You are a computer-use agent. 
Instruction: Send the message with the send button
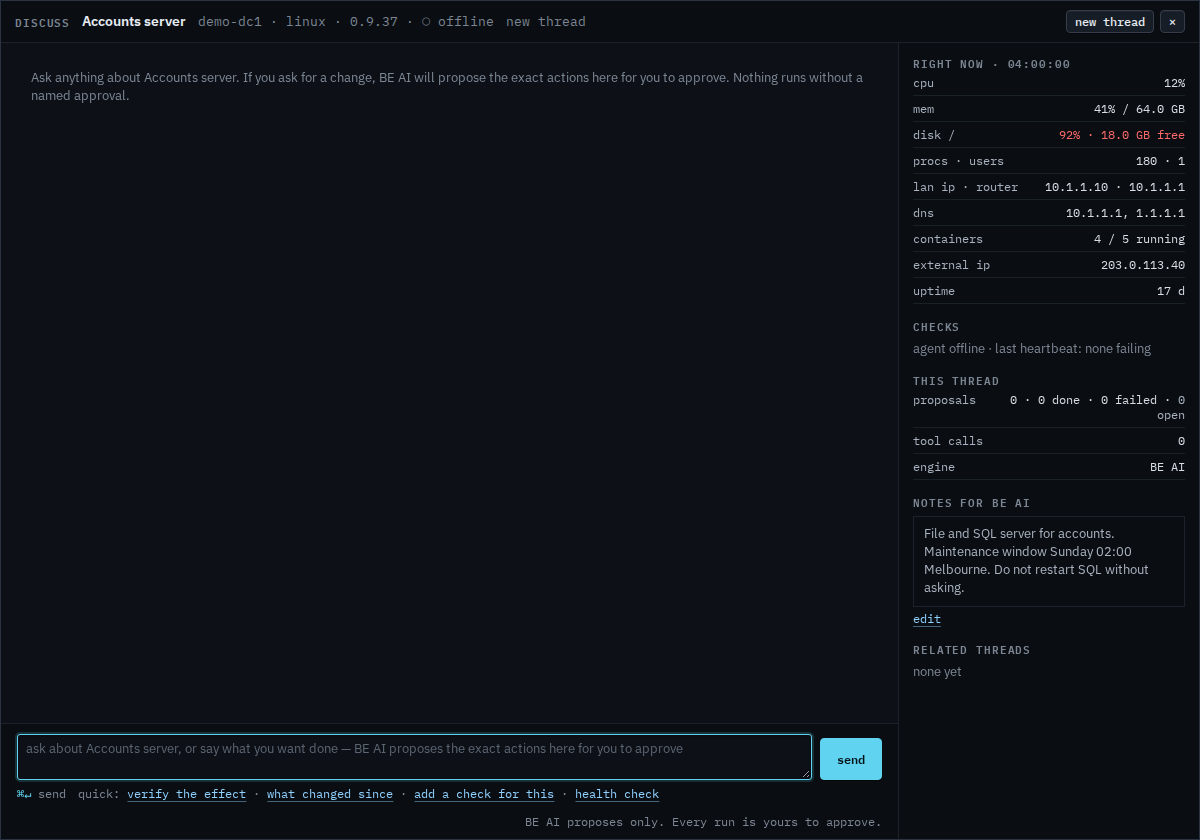tap(851, 759)
